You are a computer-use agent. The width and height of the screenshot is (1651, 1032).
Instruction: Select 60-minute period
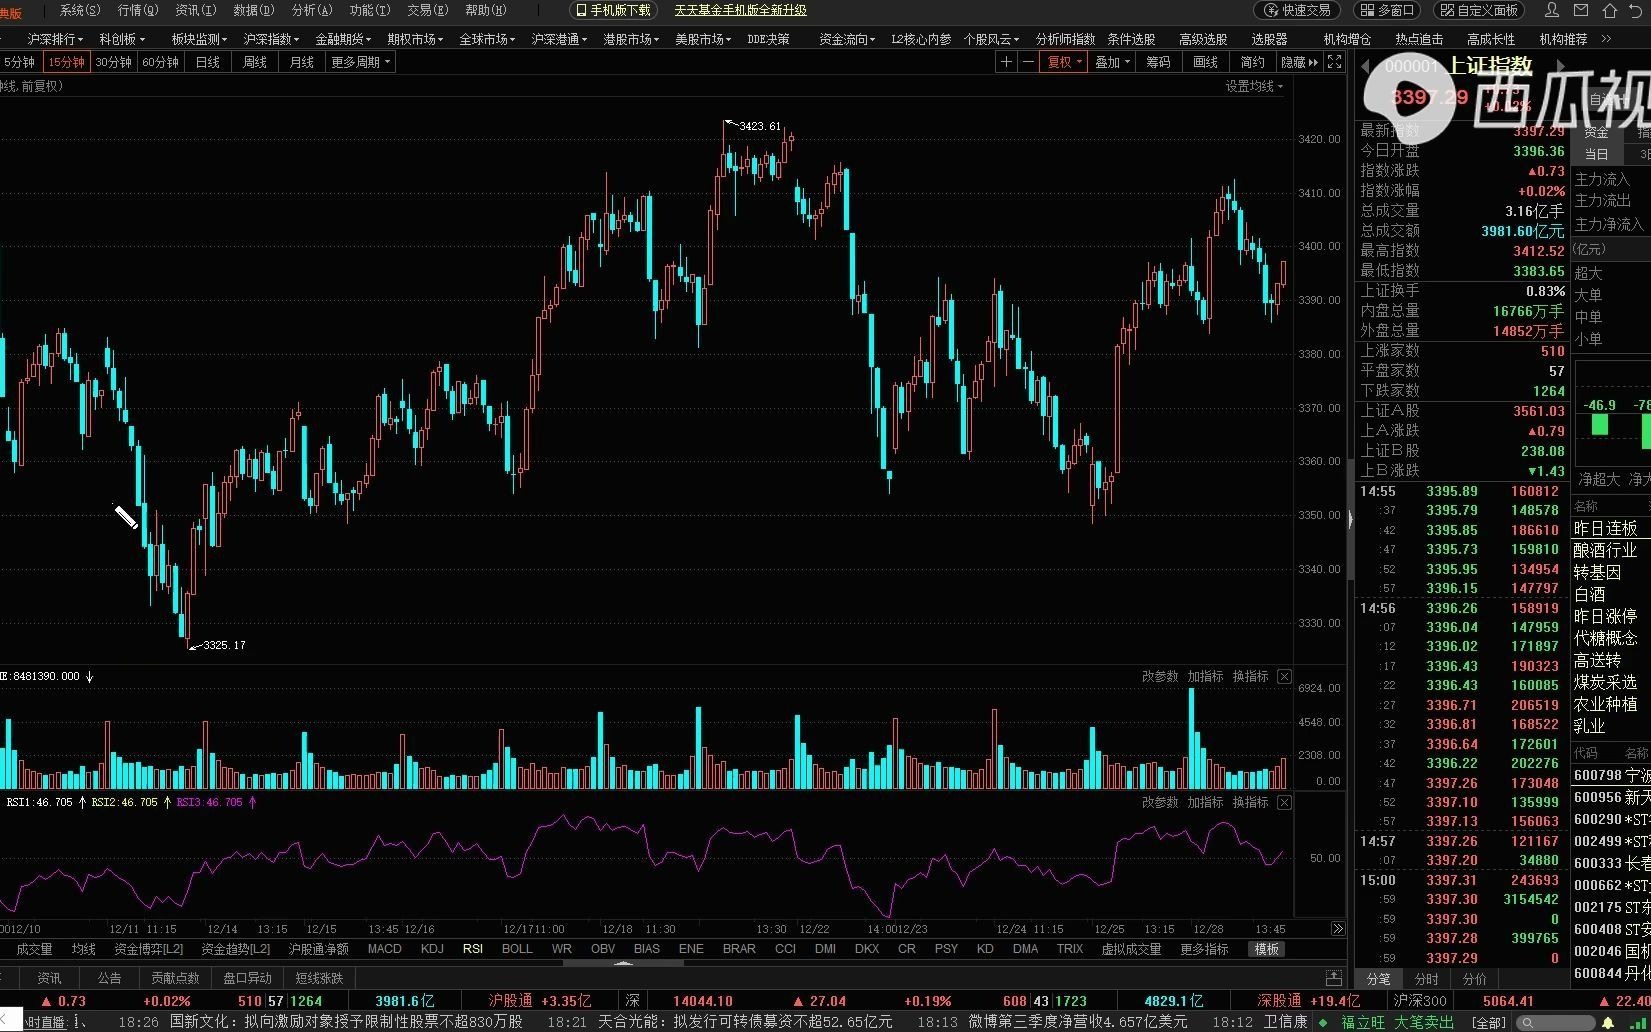coord(160,62)
